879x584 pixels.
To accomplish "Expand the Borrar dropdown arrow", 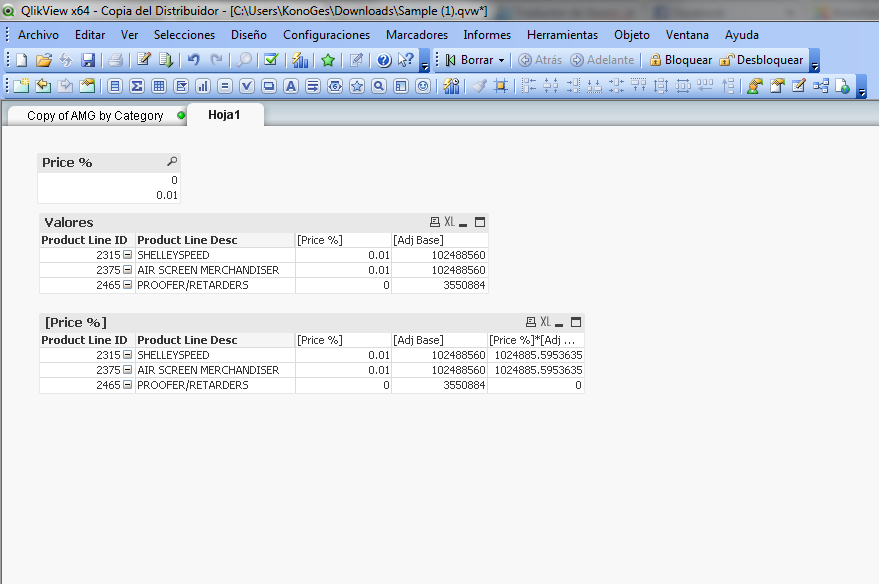I will click(501, 61).
